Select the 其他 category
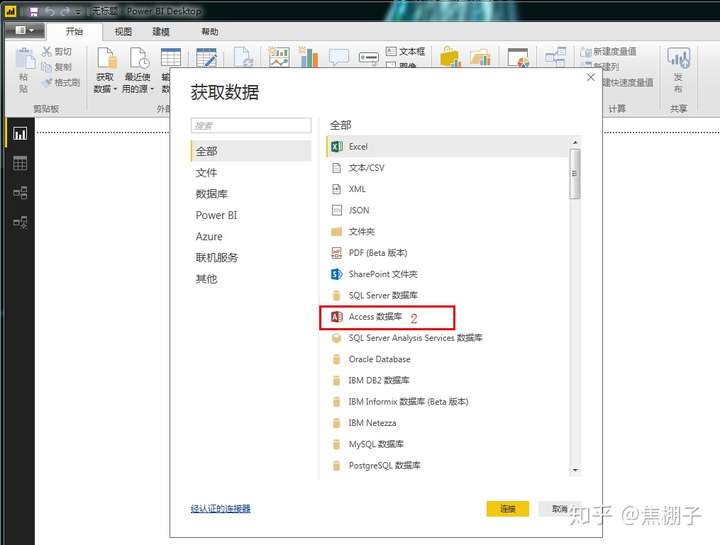 pyautogui.click(x=251, y=279)
